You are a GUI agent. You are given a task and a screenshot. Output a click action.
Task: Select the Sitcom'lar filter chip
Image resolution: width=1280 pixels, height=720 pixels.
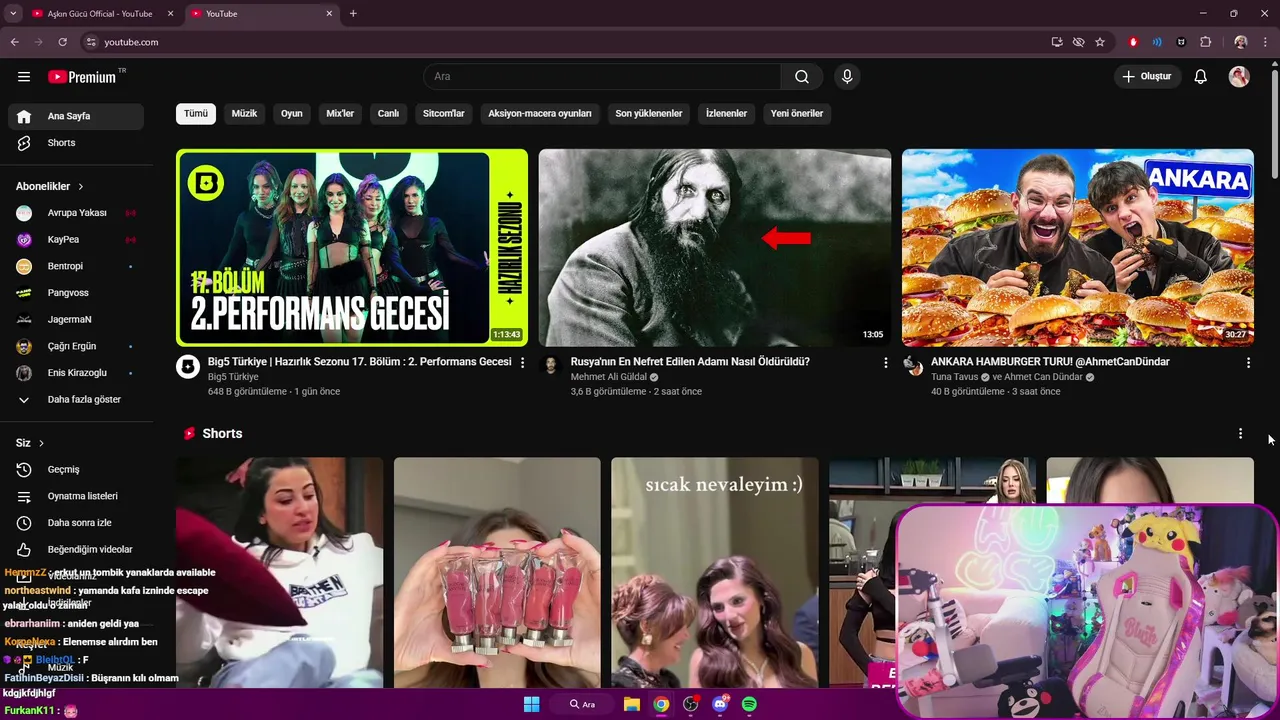[444, 114]
